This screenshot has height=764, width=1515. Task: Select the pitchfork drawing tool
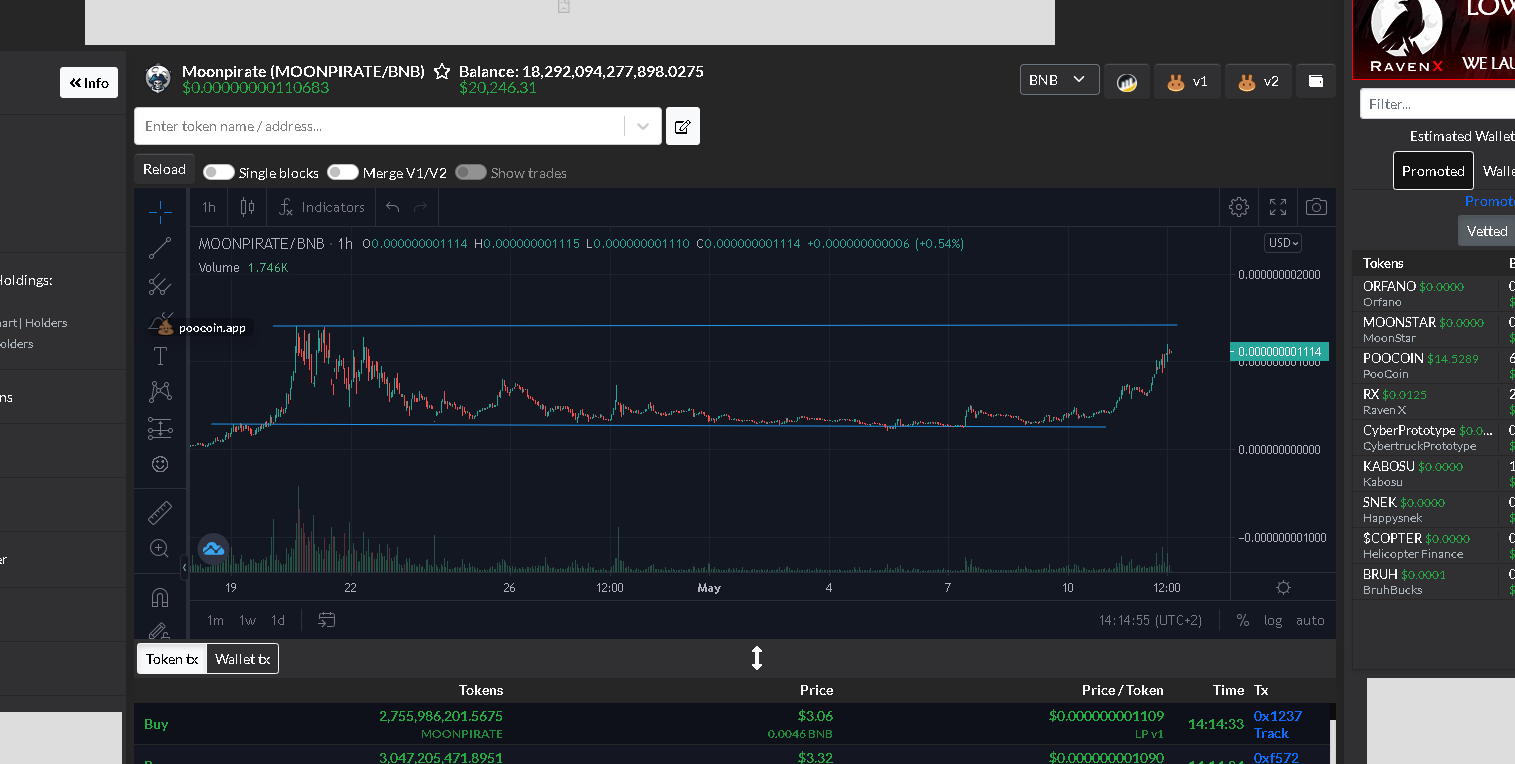(x=160, y=285)
